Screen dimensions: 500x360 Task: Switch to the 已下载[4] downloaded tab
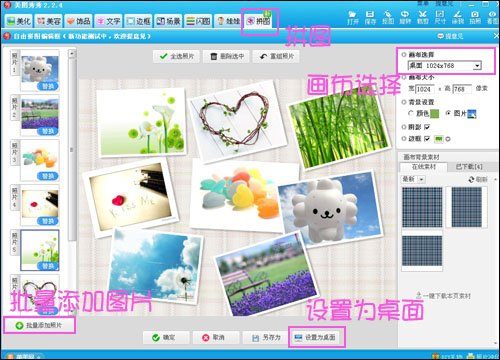[x=469, y=167]
